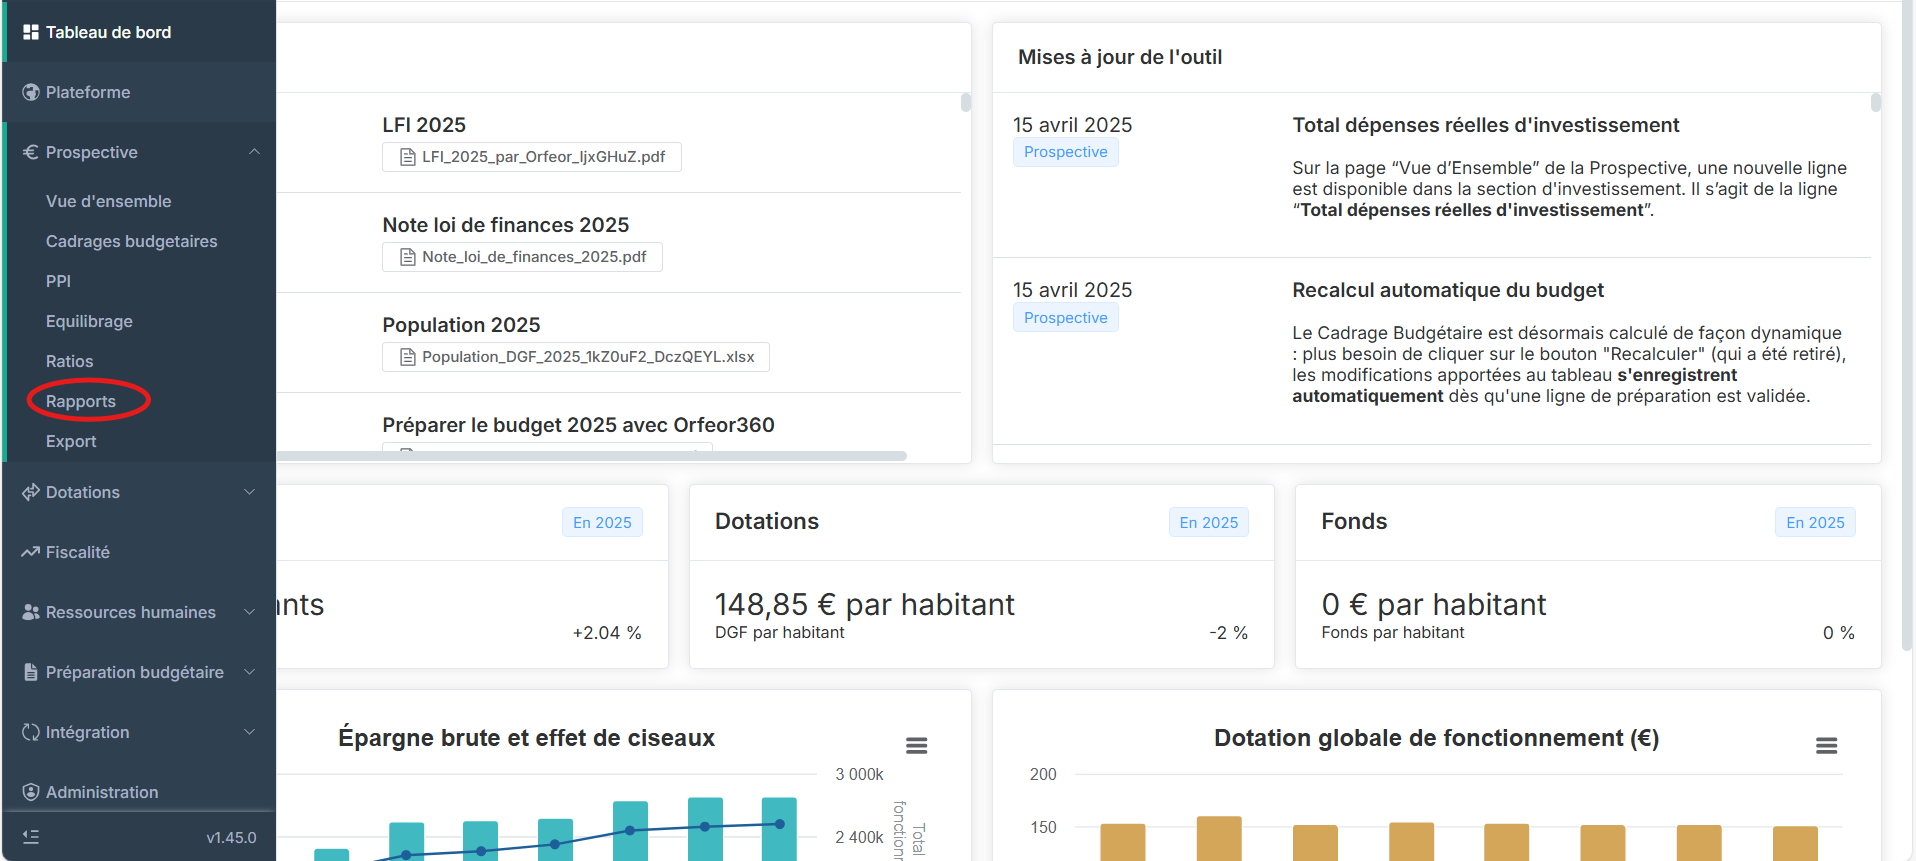Click the Plateforme globe icon
1916x861 pixels.
coord(31,92)
